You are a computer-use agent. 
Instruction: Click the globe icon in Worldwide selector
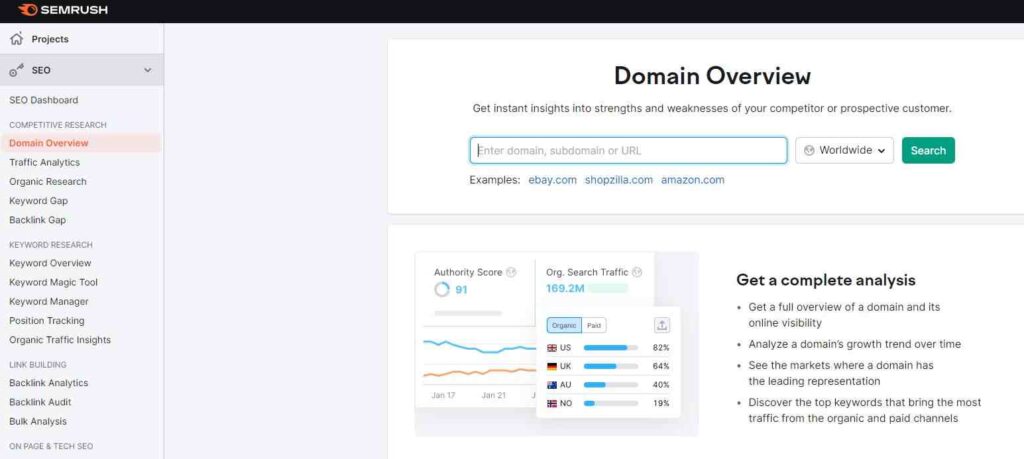[809, 150]
